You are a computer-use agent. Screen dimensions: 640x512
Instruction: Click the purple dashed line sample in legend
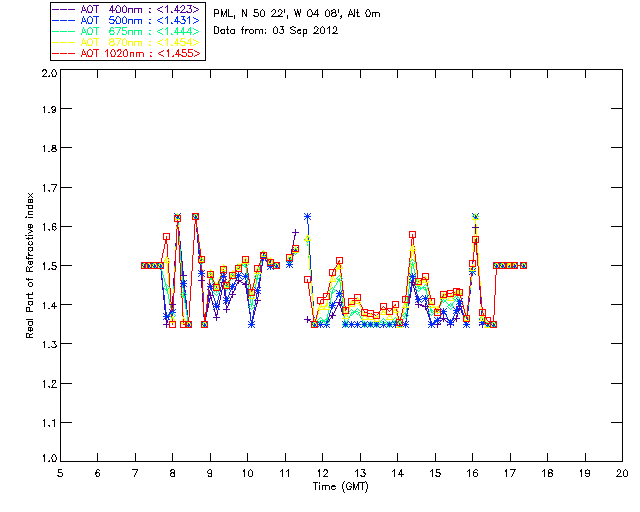(x=64, y=9)
